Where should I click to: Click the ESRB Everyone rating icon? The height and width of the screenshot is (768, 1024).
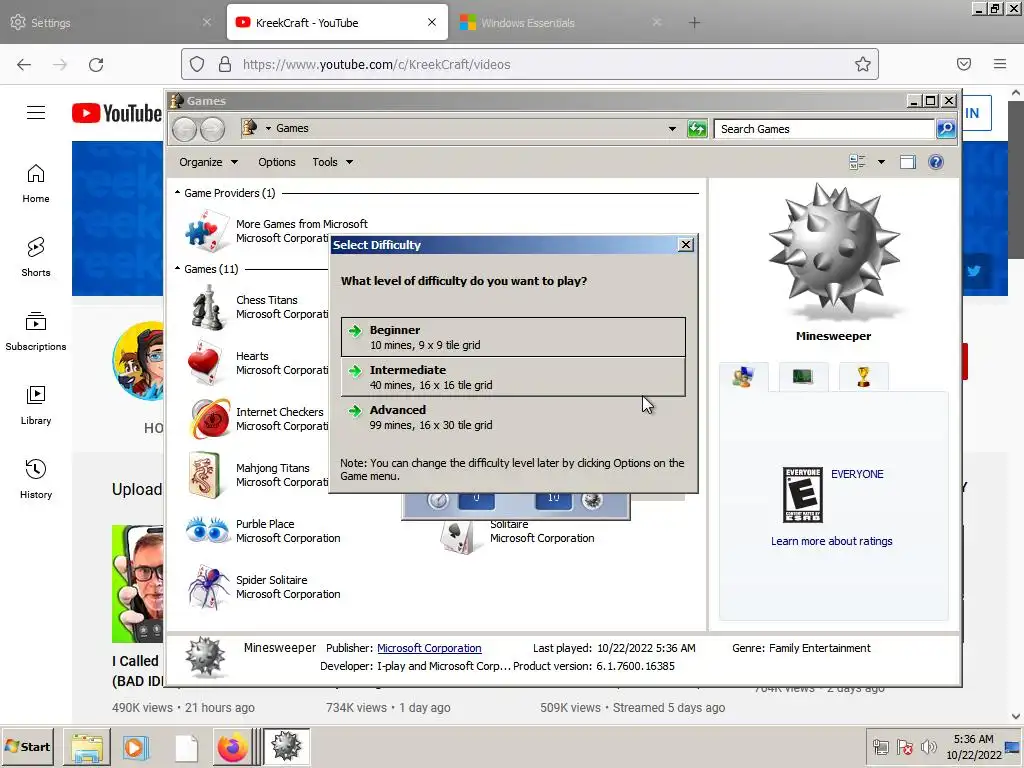[803, 494]
